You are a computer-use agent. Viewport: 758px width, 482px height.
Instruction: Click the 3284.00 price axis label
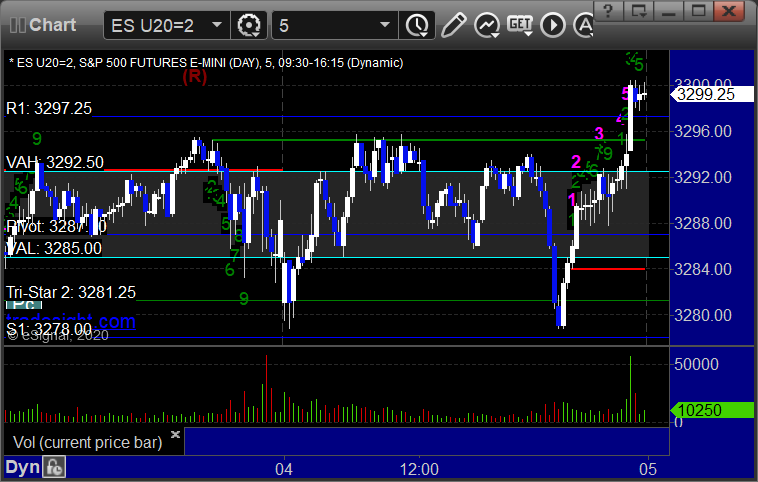[702, 269]
